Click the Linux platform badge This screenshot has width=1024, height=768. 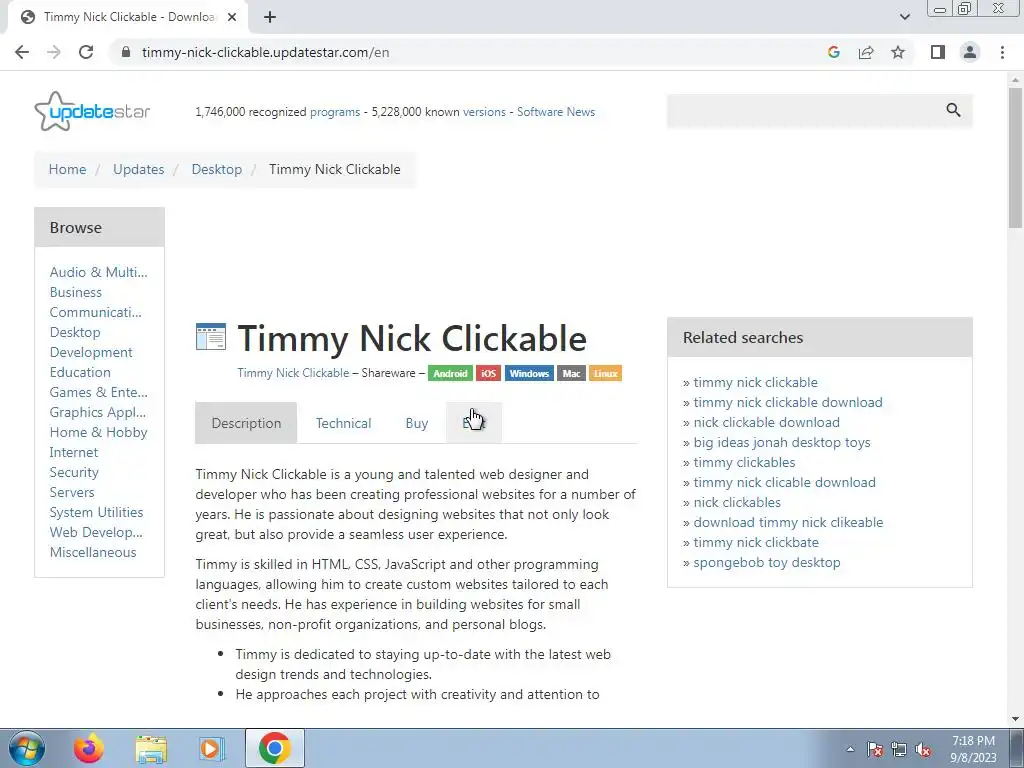click(605, 374)
